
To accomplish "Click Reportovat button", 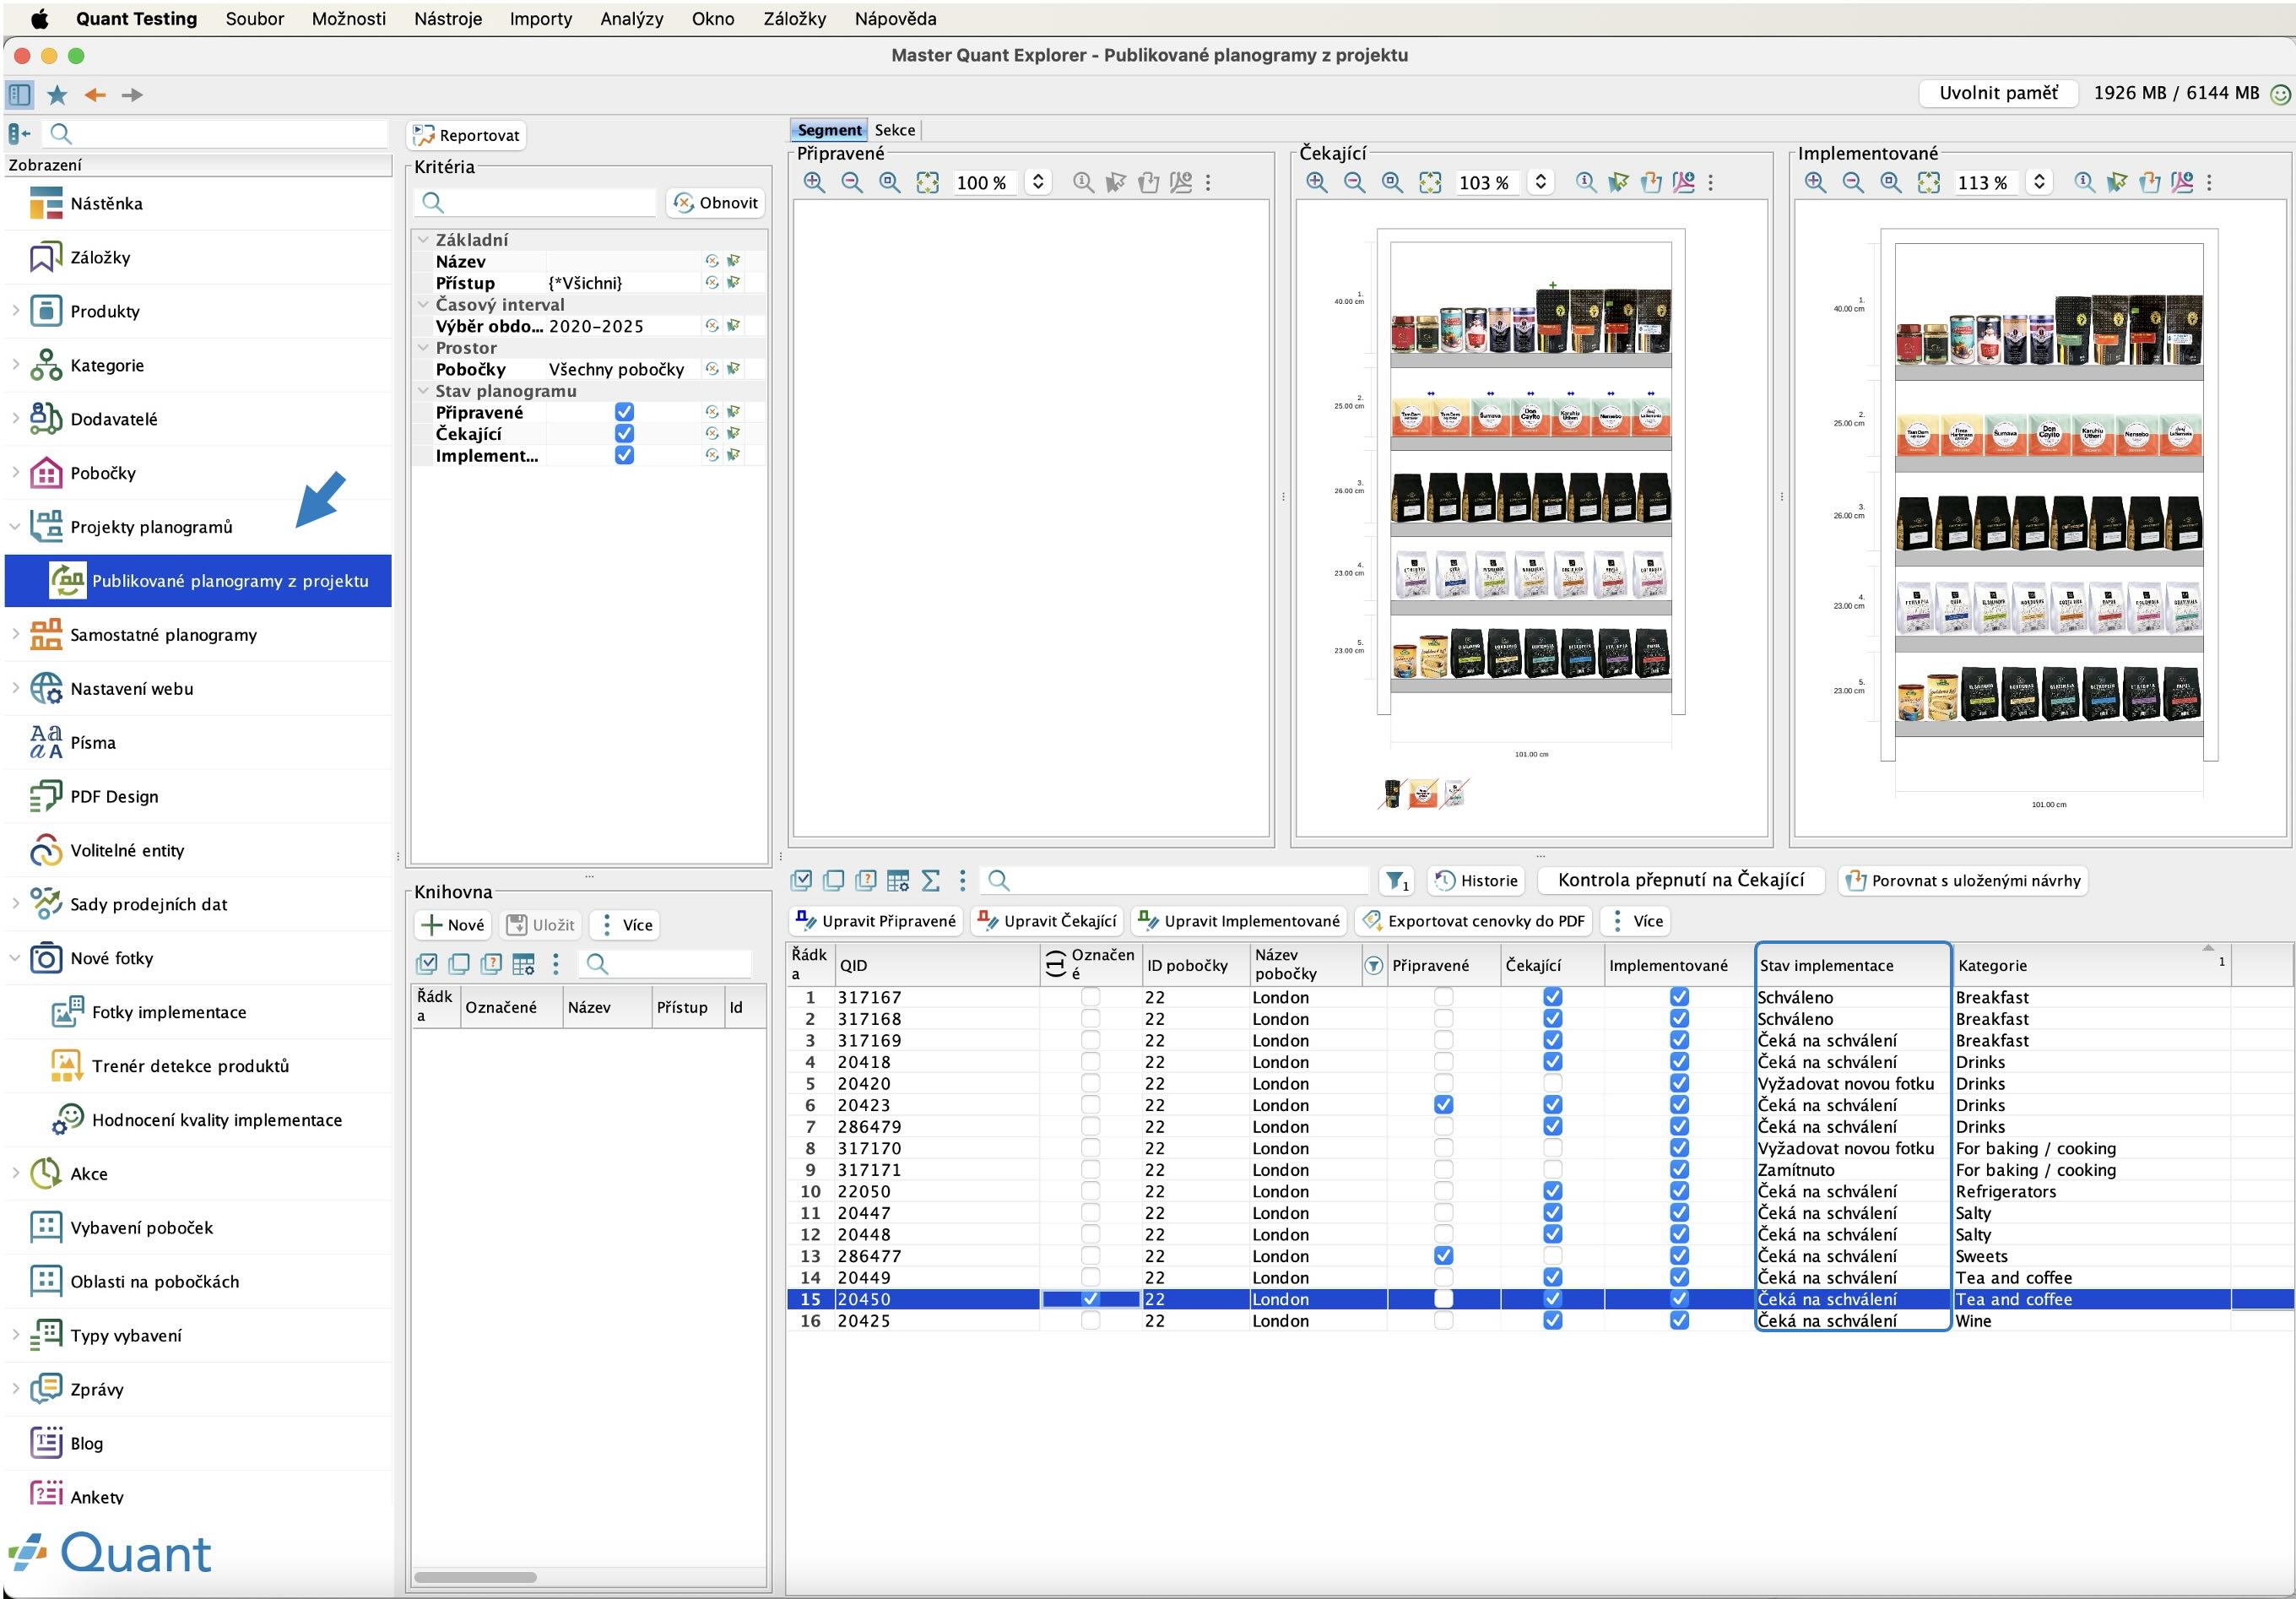I will pyautogui.click(x=466, y=136).
